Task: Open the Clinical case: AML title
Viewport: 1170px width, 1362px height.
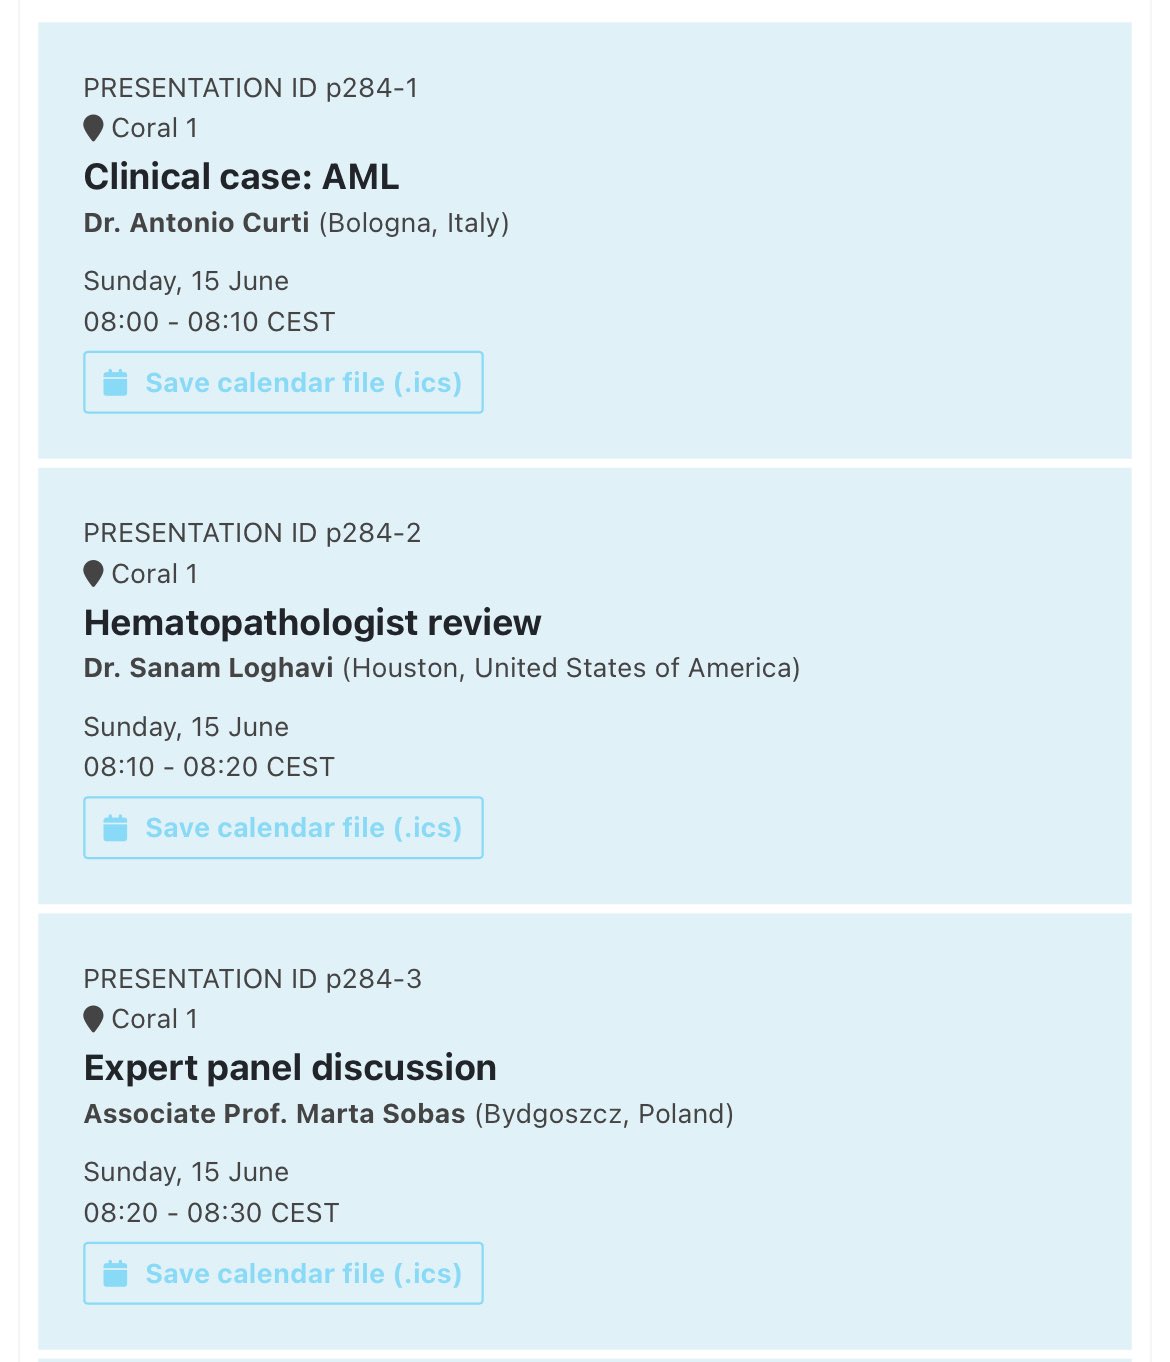Action: click(242, 177)
